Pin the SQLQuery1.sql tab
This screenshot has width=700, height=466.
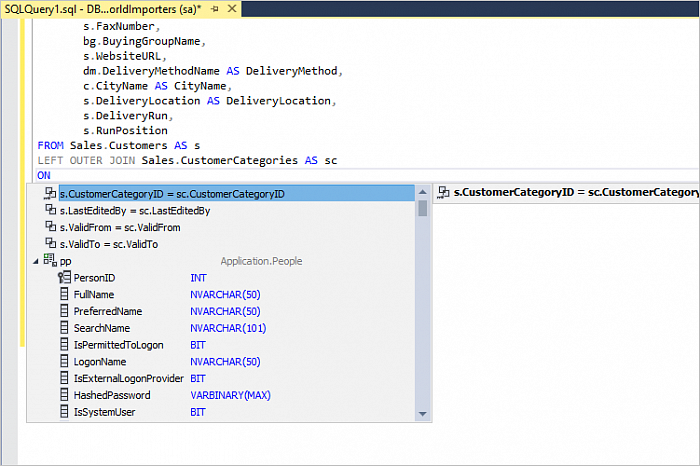tap(214, 8)
